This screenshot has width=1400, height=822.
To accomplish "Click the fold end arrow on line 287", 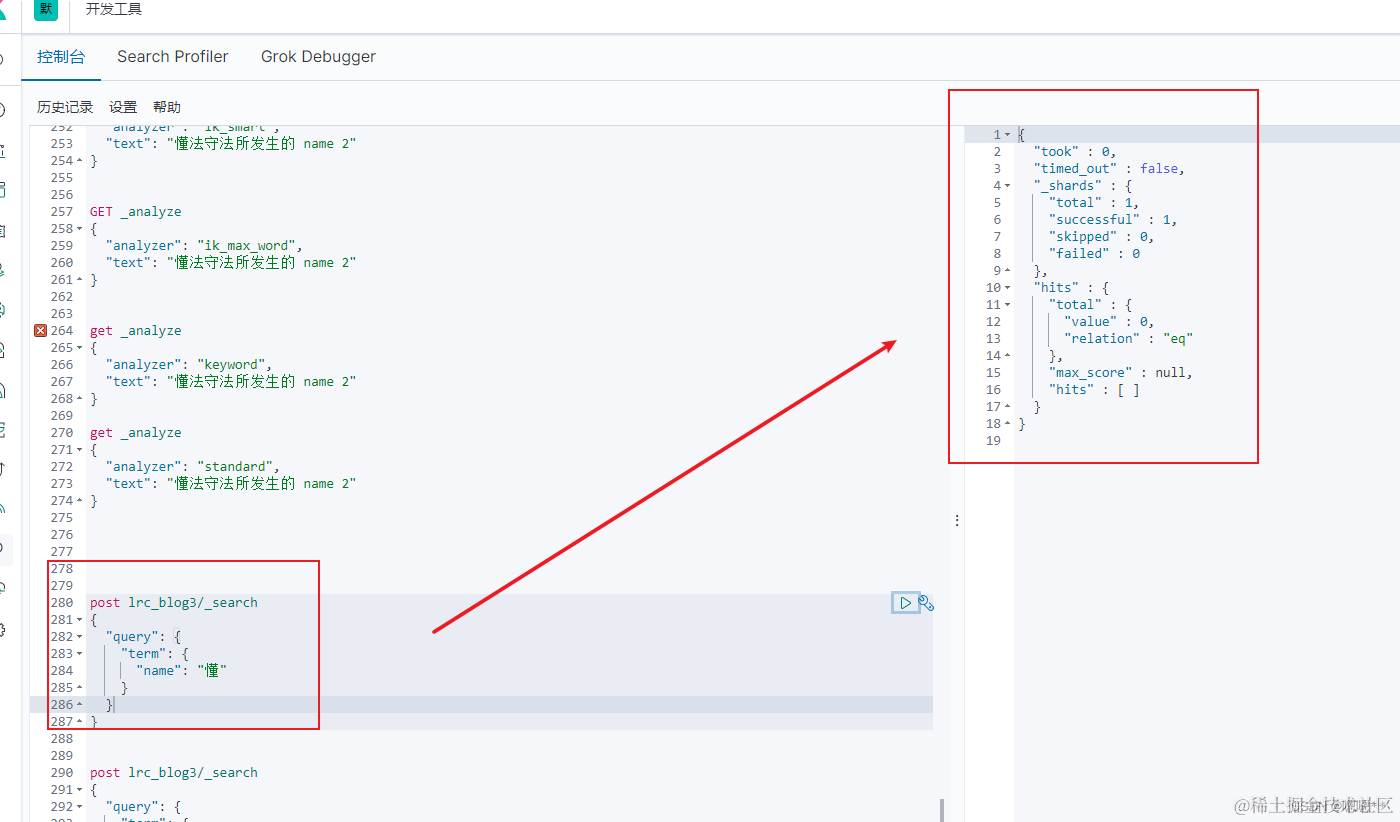I will click(80, 722).
